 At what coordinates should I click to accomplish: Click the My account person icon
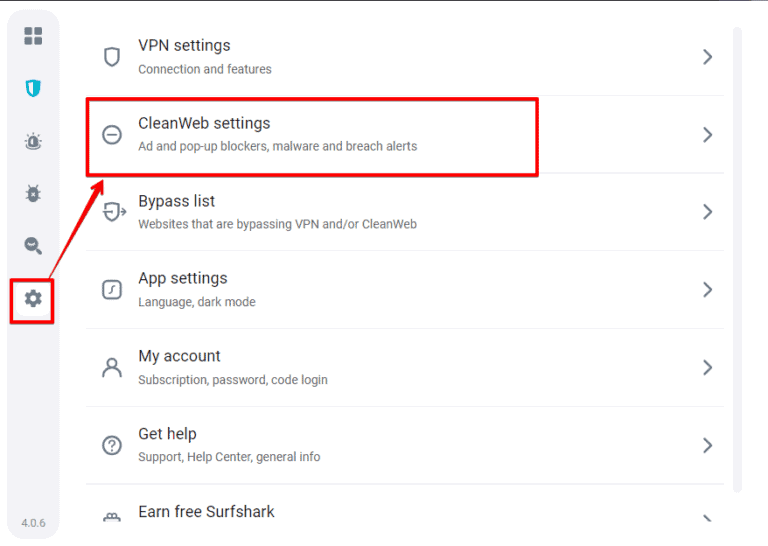112,367
